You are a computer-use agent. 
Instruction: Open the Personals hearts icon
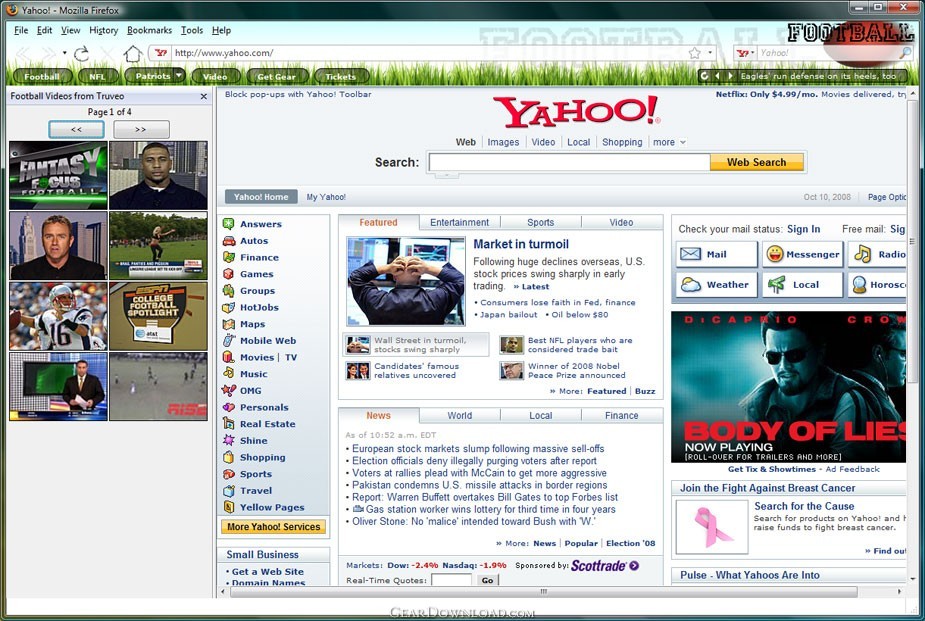(229, 407)
